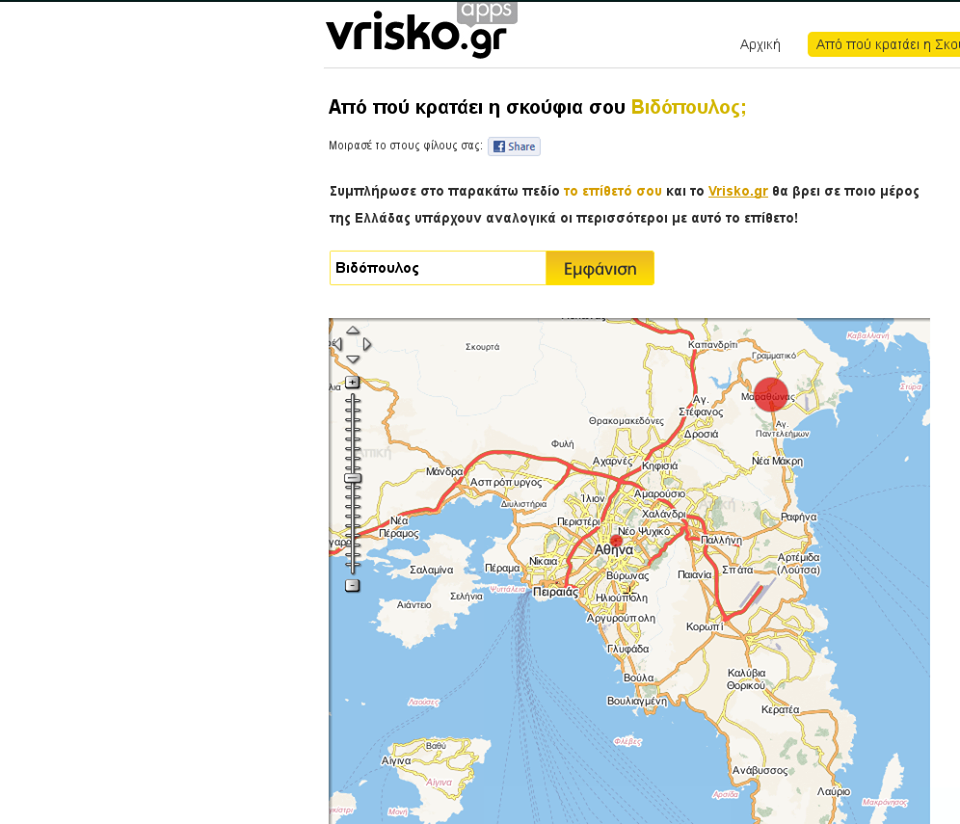The height and width of the screenshot is (824, 960).
Task: Click the large red marker at Μαραθώνας
Action: (771, 394)
